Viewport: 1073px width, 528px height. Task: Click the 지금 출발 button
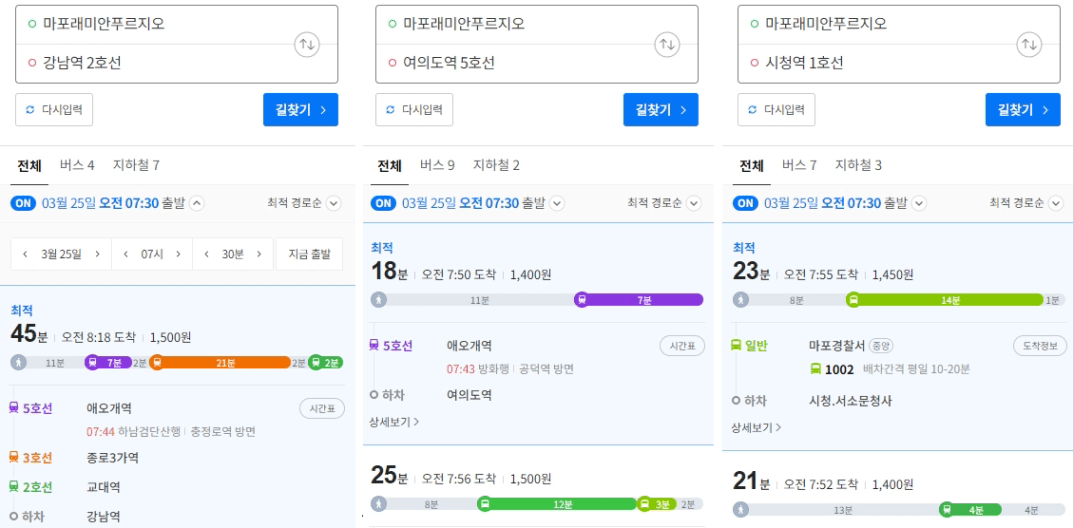point(309,254)
